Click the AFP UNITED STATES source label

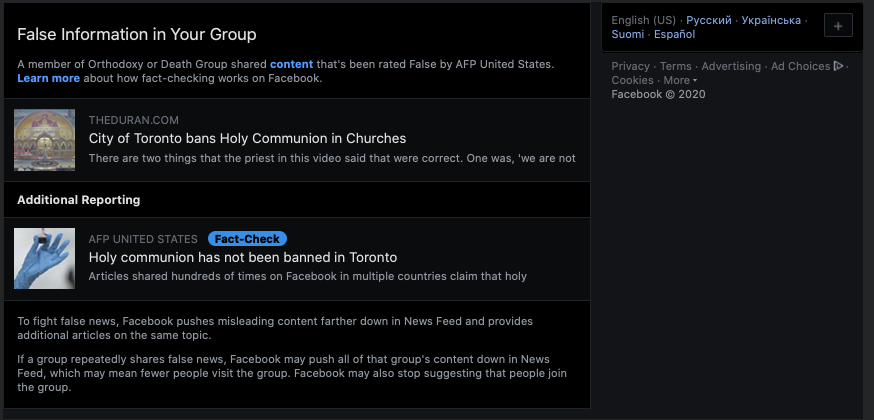[x=143, y=239]
